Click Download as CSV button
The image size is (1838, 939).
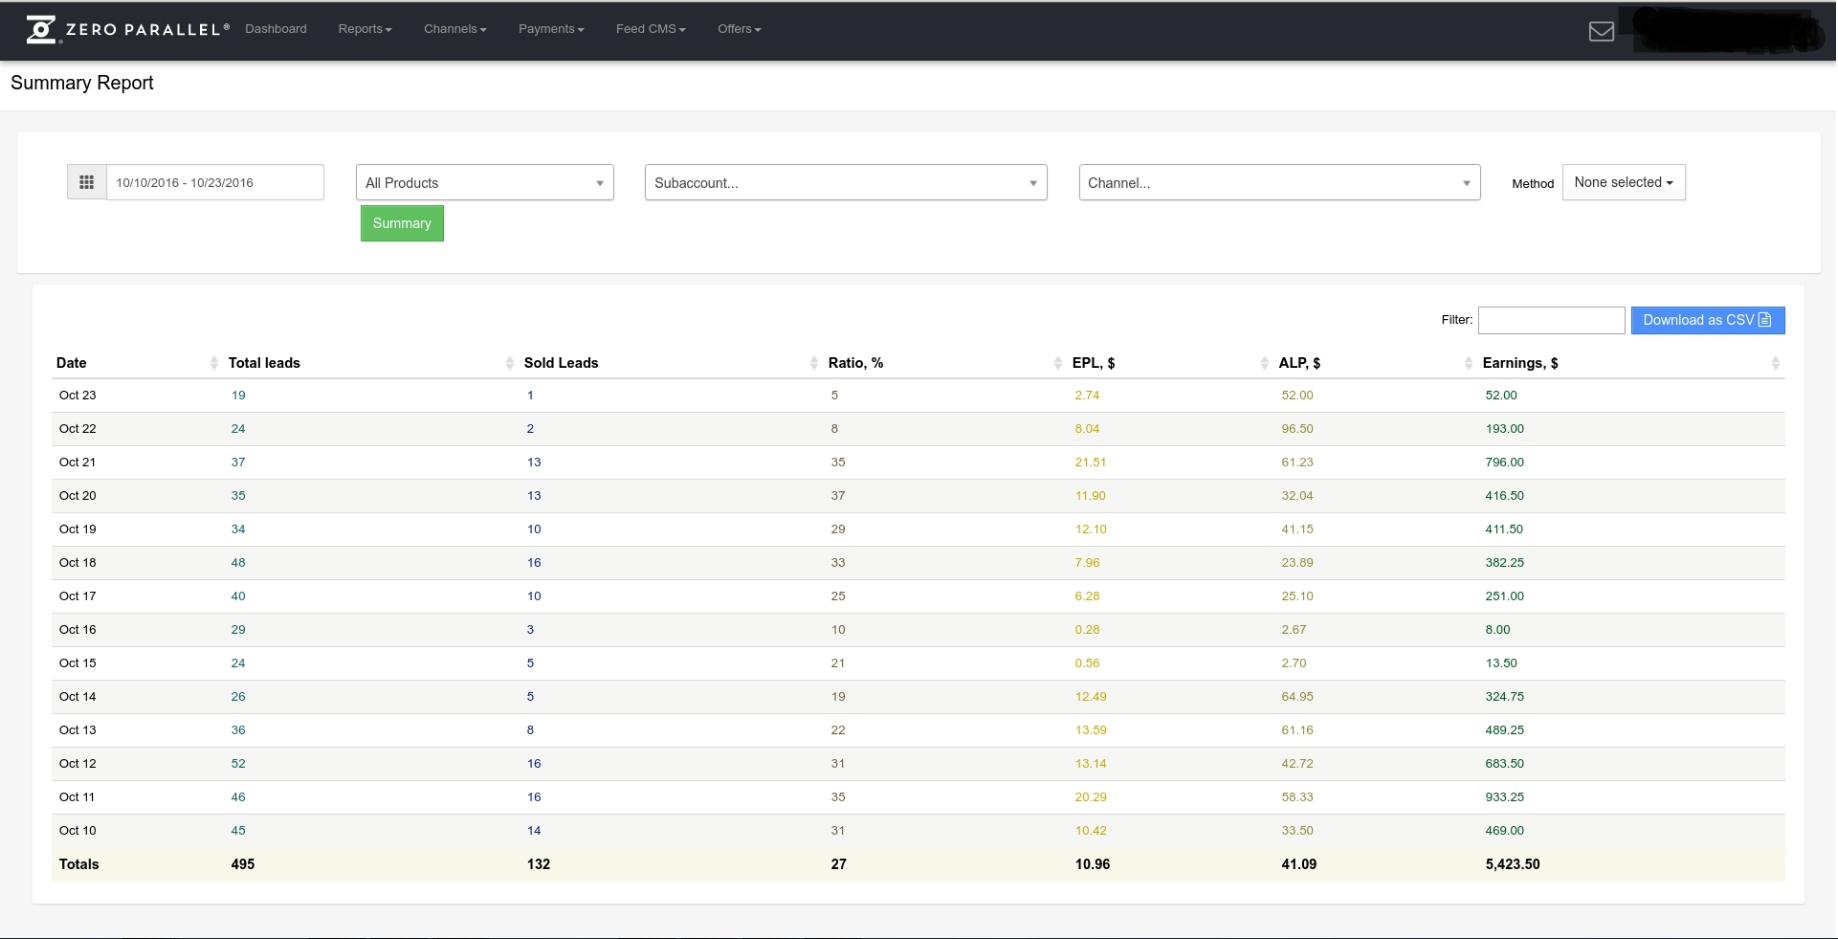1707,320
